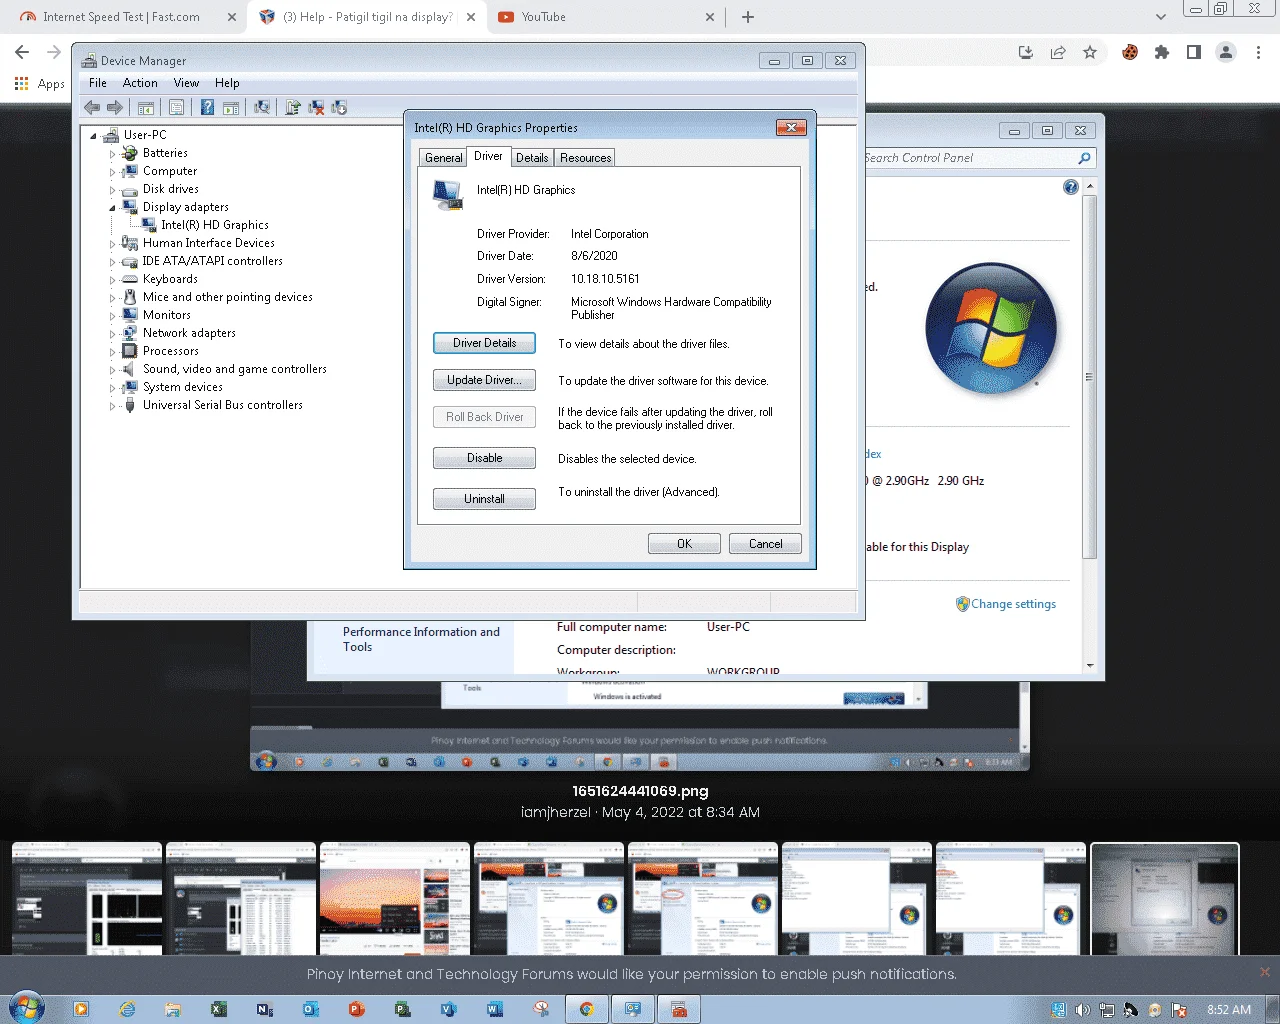This screenshot has height=1024, width=1280.
Task: Open the Chrome extensions puzzle icon
Action: click(x=1162, y=52)
